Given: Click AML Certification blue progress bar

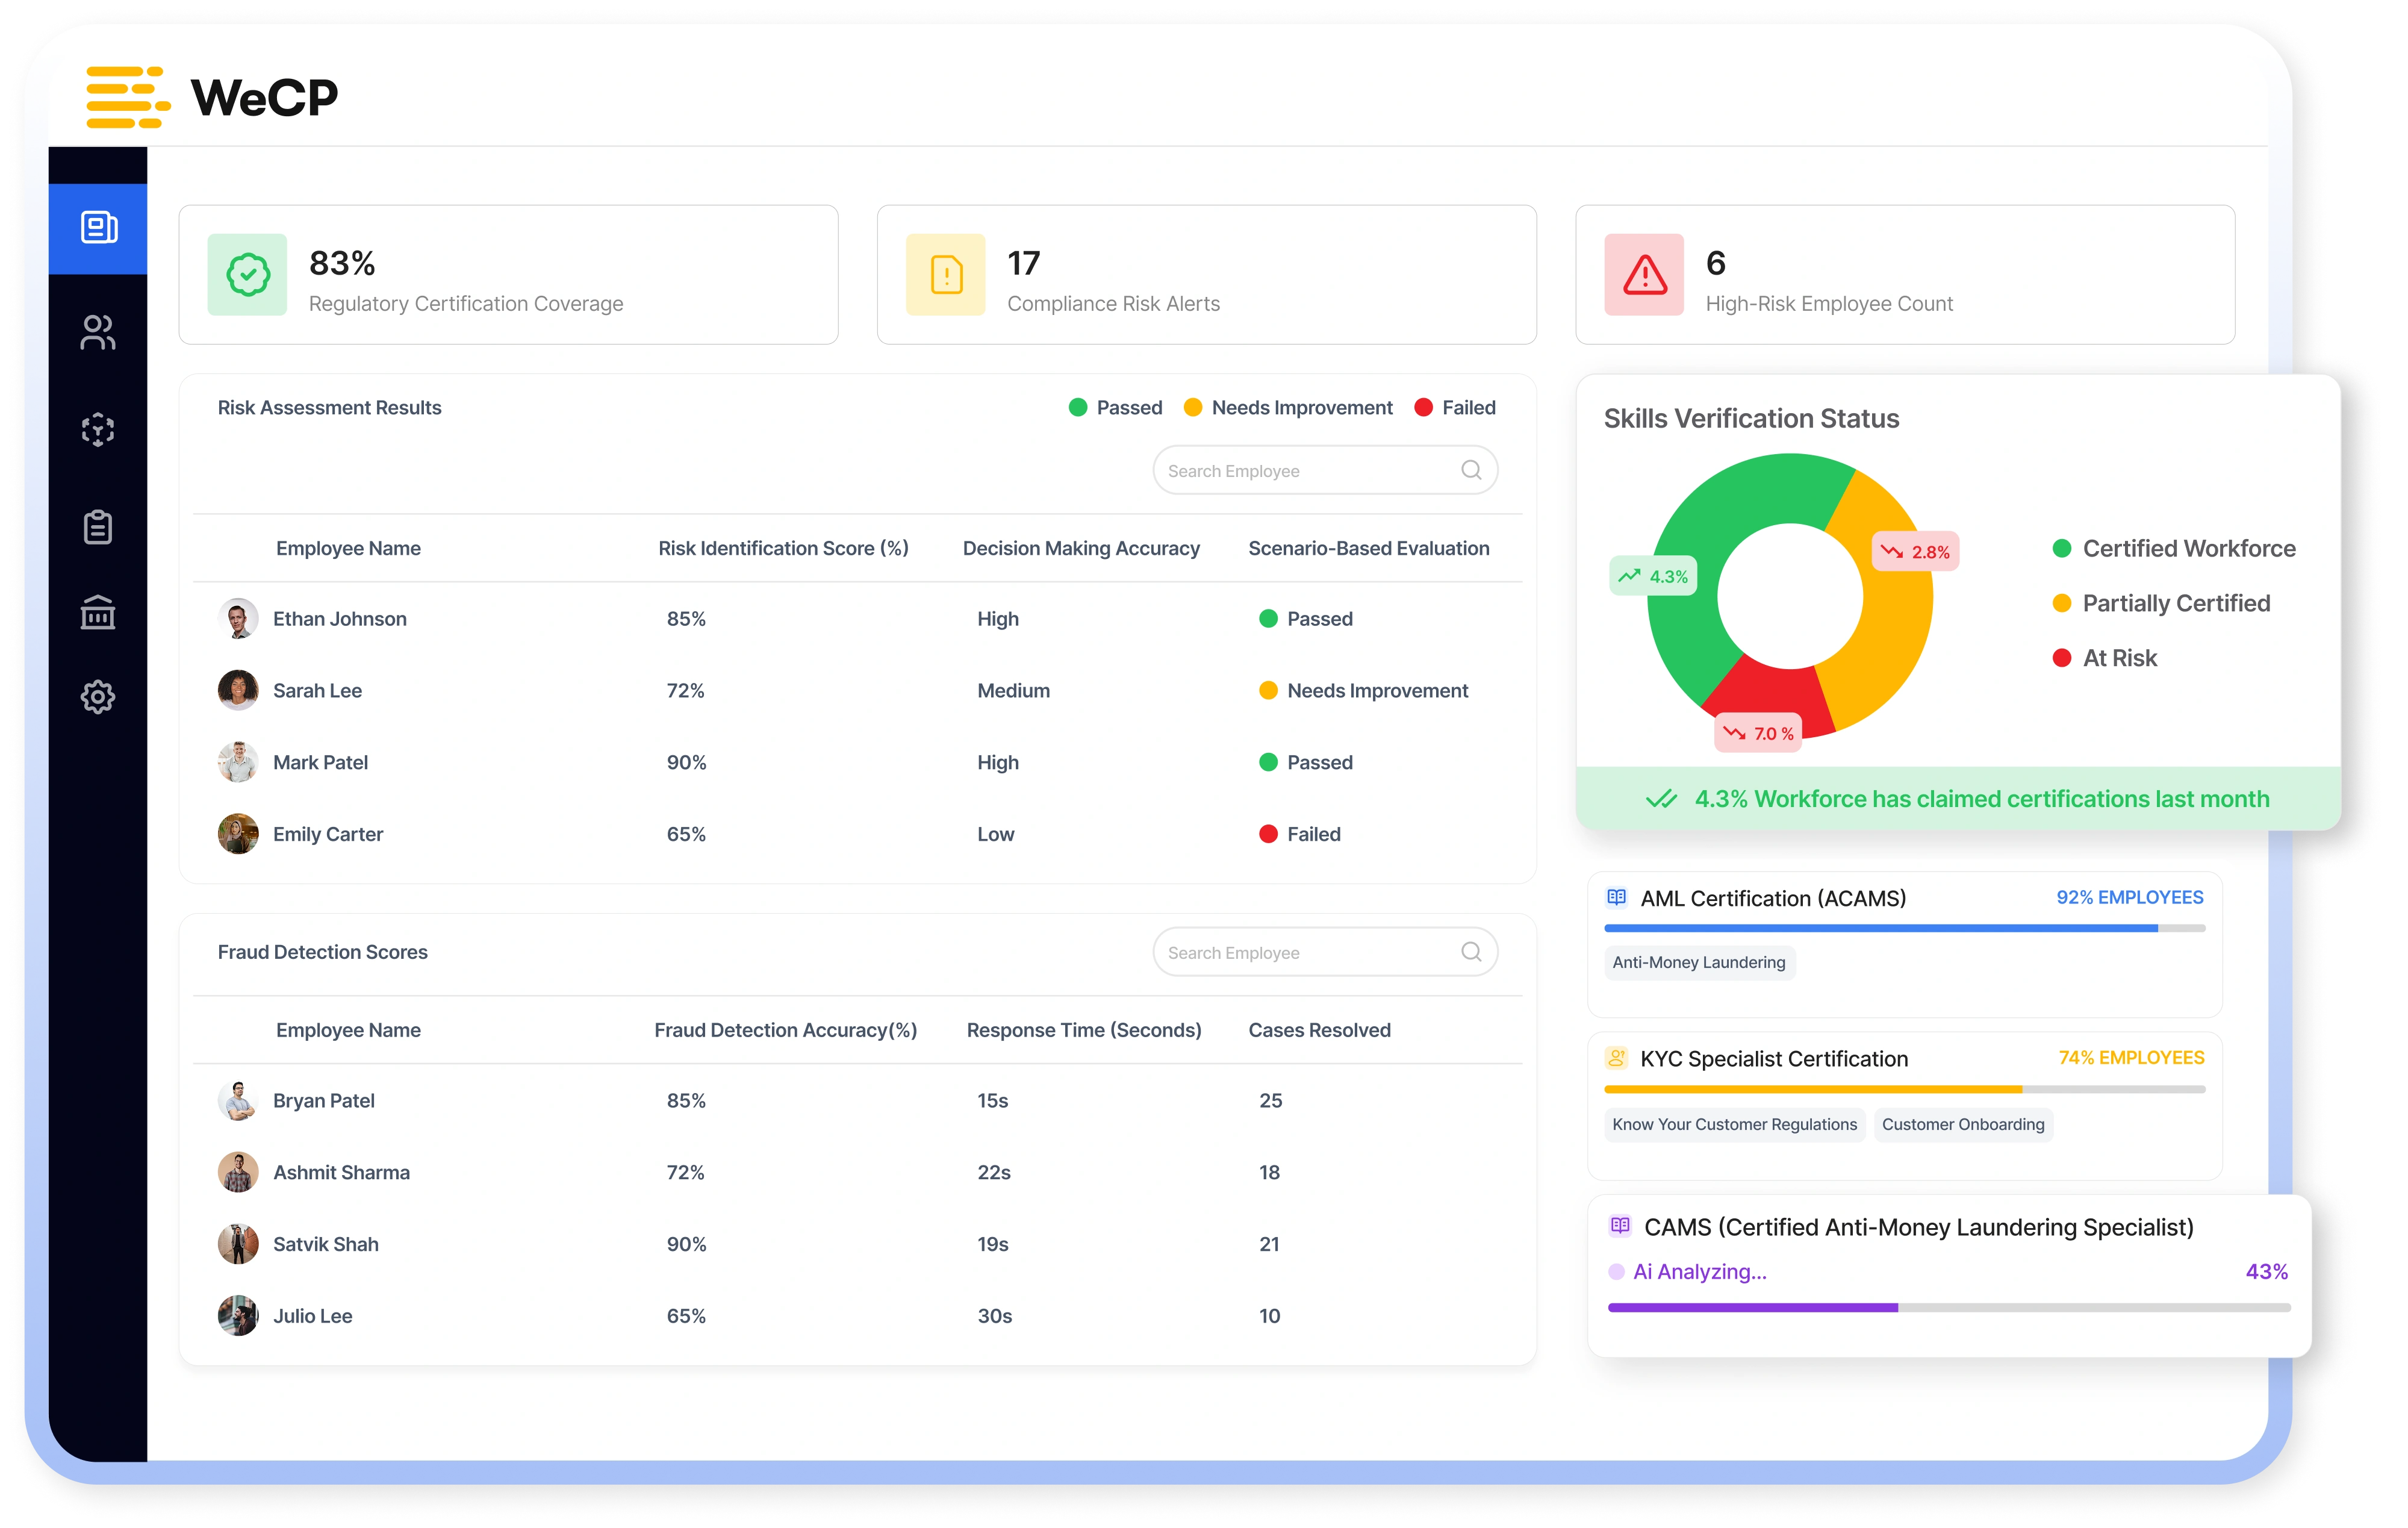Looking at the screenshot, I should coord(1904,929).
